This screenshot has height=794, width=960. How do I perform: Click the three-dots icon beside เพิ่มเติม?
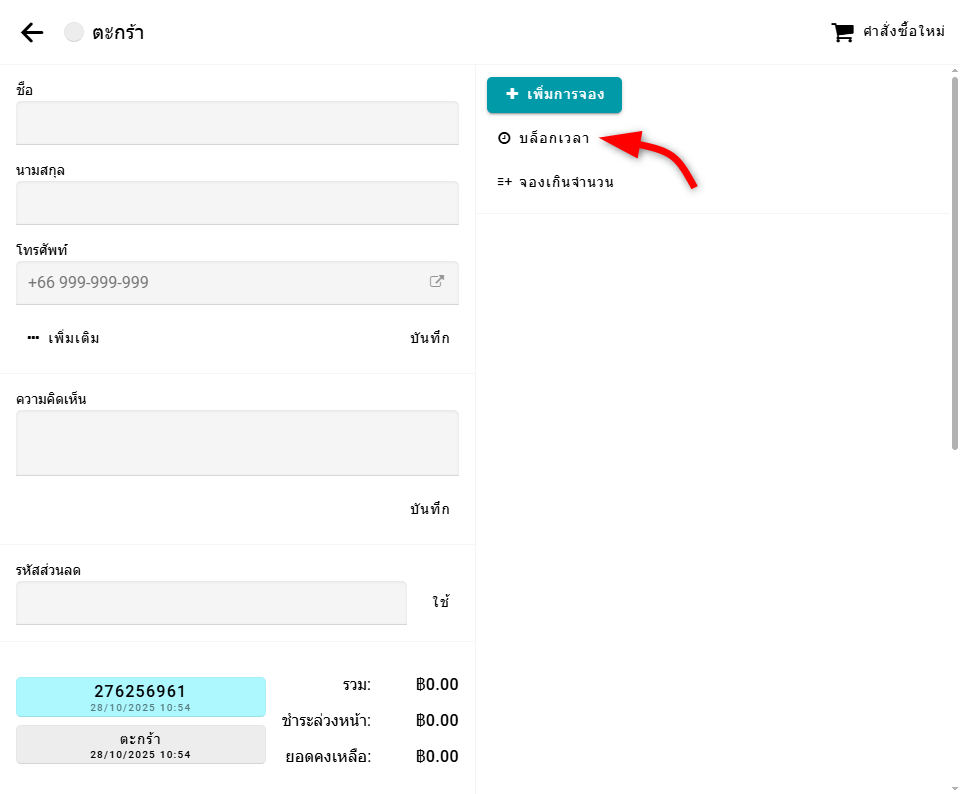pos(33,338)
